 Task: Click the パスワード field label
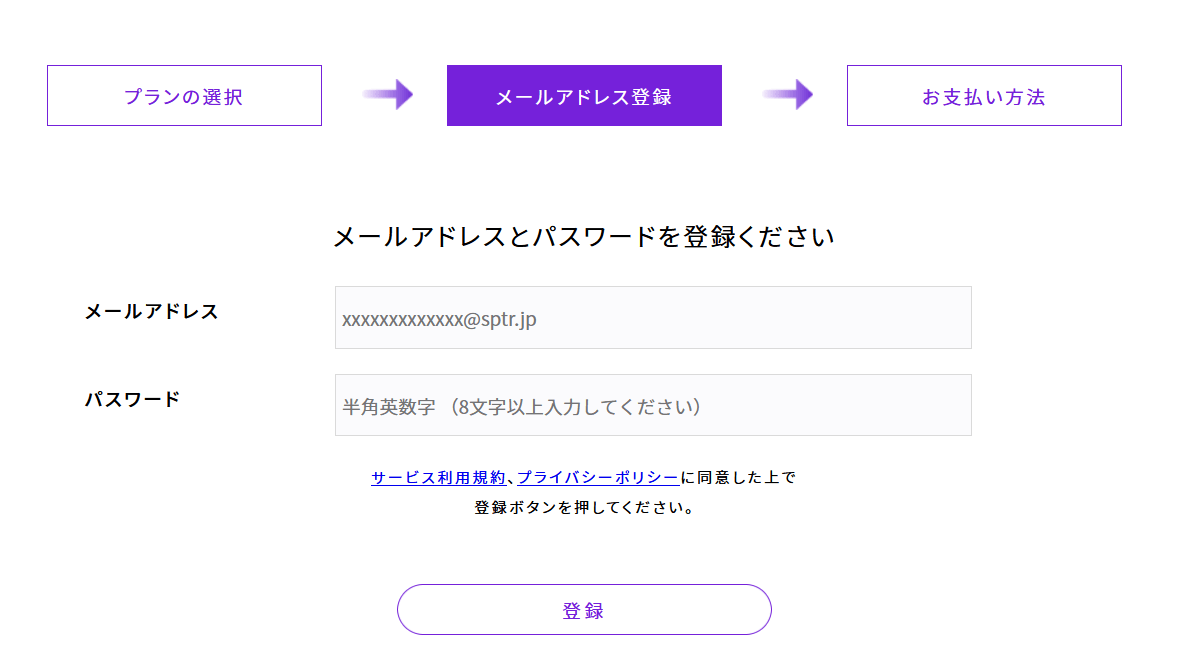tap(132, 399)
